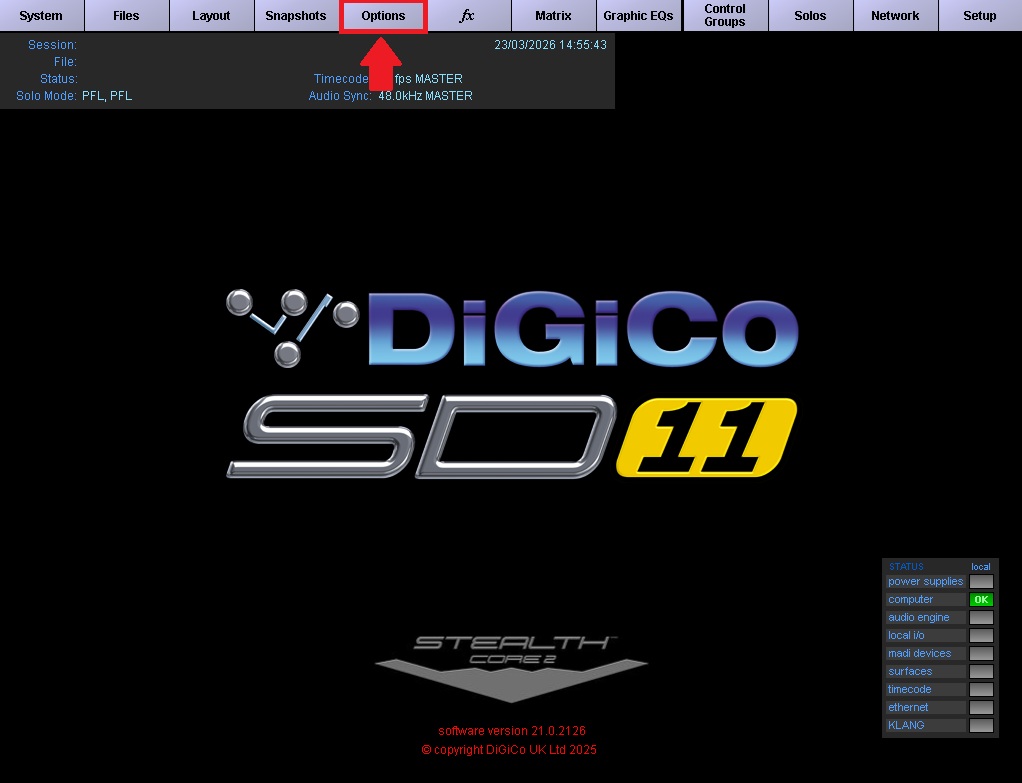Open the System menu
This screenshot has width=1022, height=783.
coord(42,16)
